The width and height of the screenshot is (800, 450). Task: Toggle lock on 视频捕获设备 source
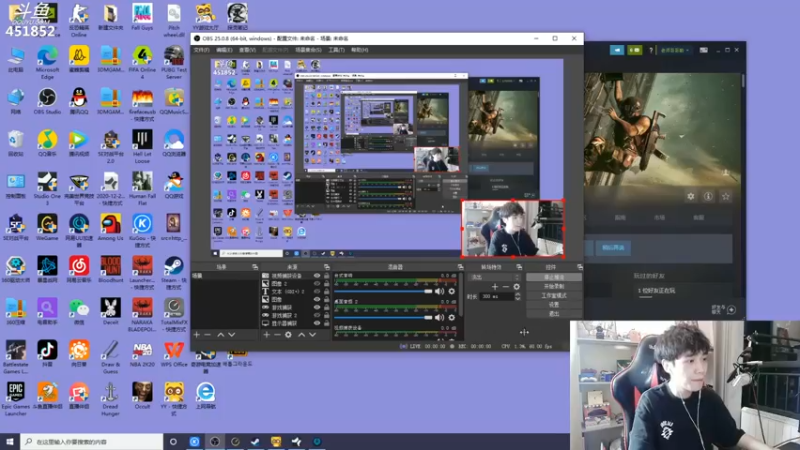(x=327, y=276)
